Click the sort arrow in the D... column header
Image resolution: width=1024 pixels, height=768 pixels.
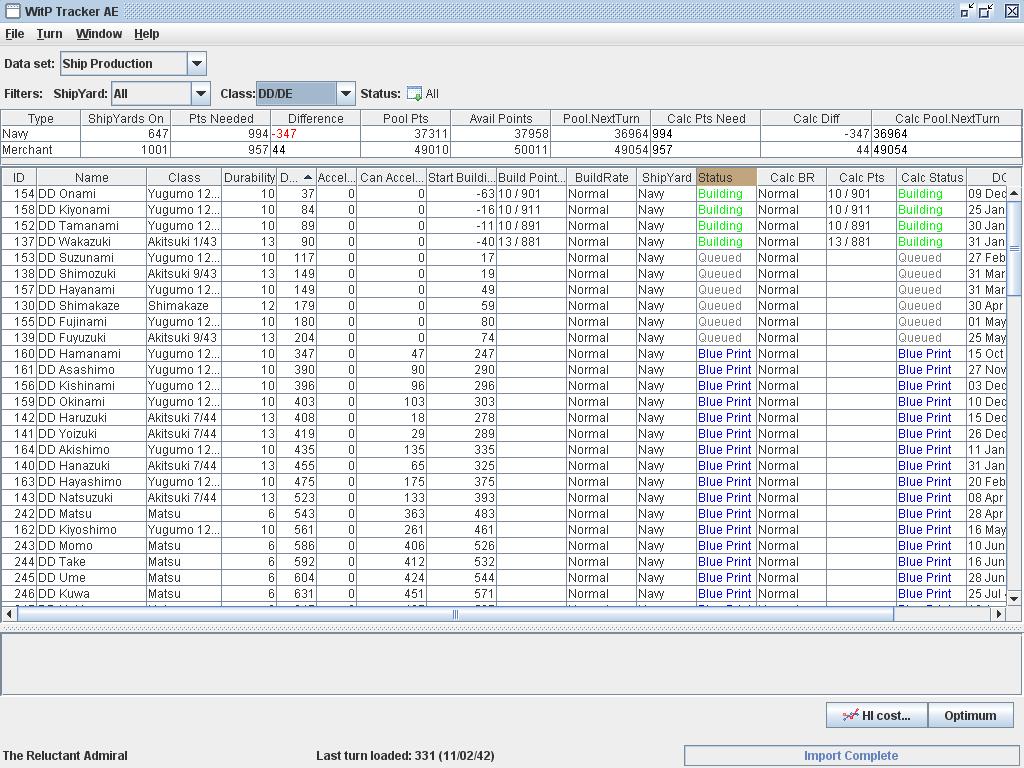pos(307,178)
